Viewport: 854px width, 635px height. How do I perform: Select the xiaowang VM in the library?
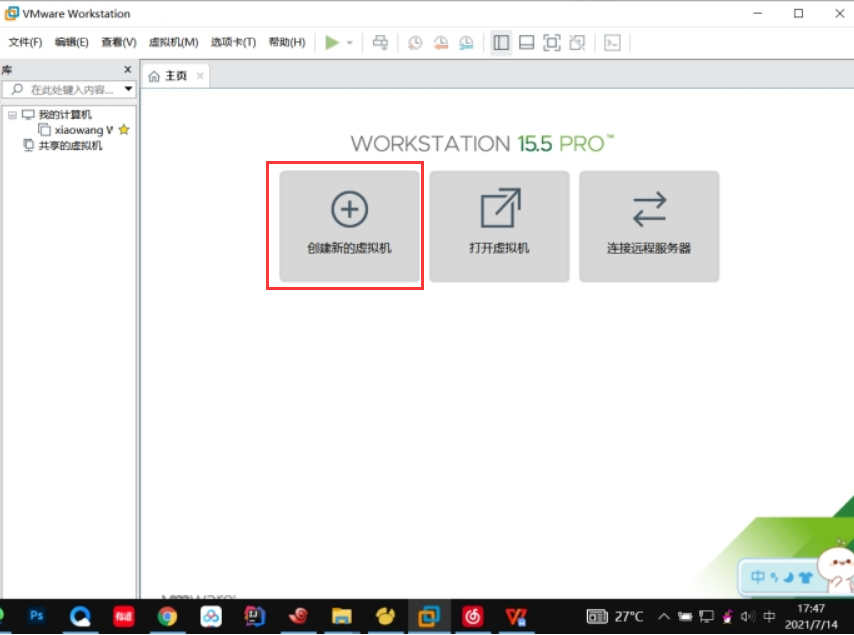coord(83,130)
